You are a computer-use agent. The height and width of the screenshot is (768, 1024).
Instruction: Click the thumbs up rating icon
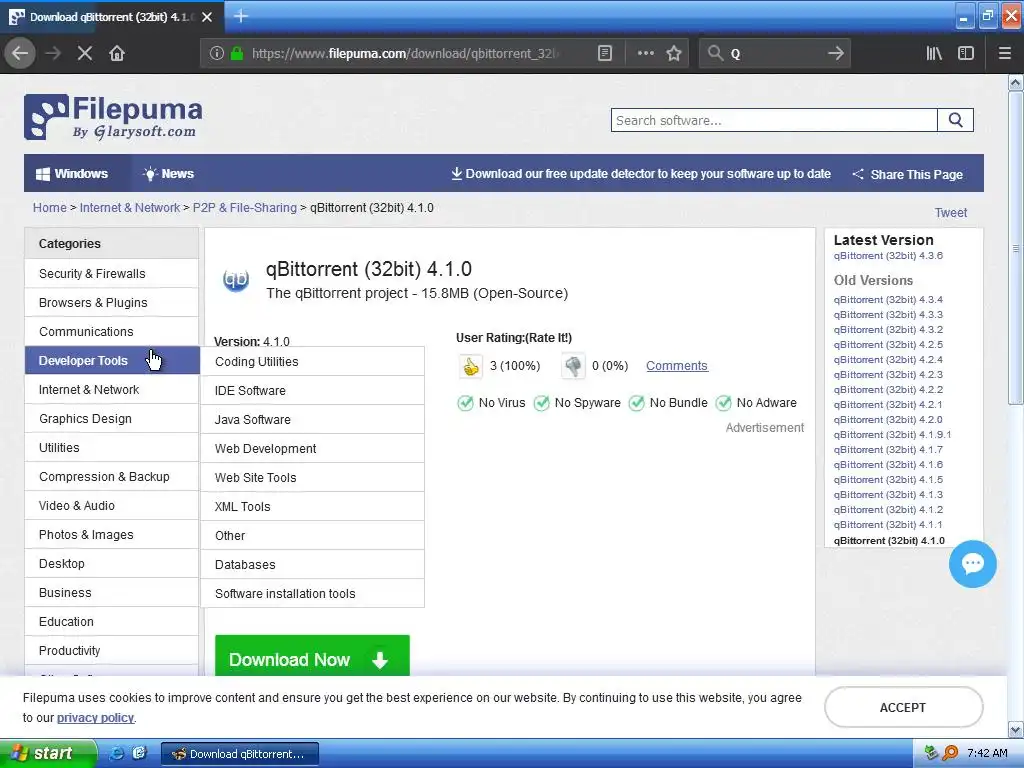(471, 366)
